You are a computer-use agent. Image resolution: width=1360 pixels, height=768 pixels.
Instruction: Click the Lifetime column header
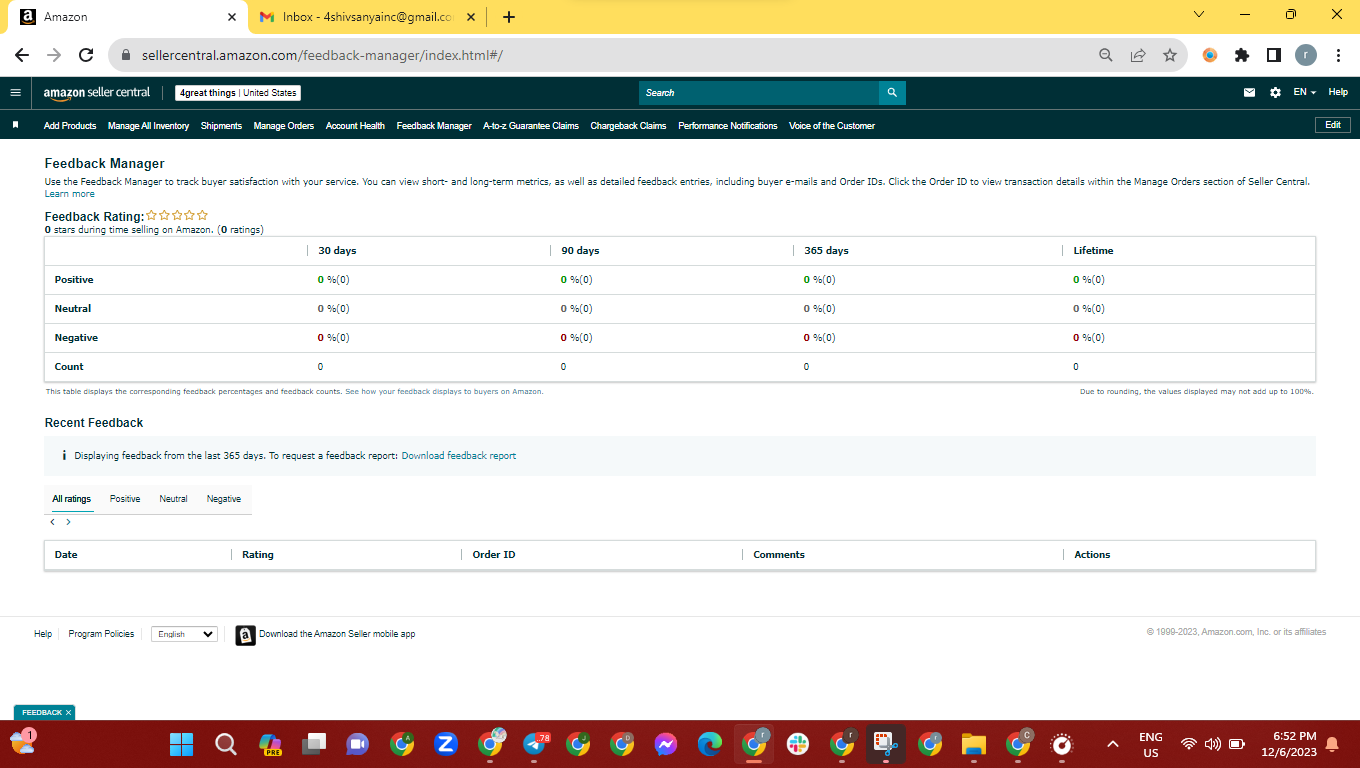(1093, 251)
